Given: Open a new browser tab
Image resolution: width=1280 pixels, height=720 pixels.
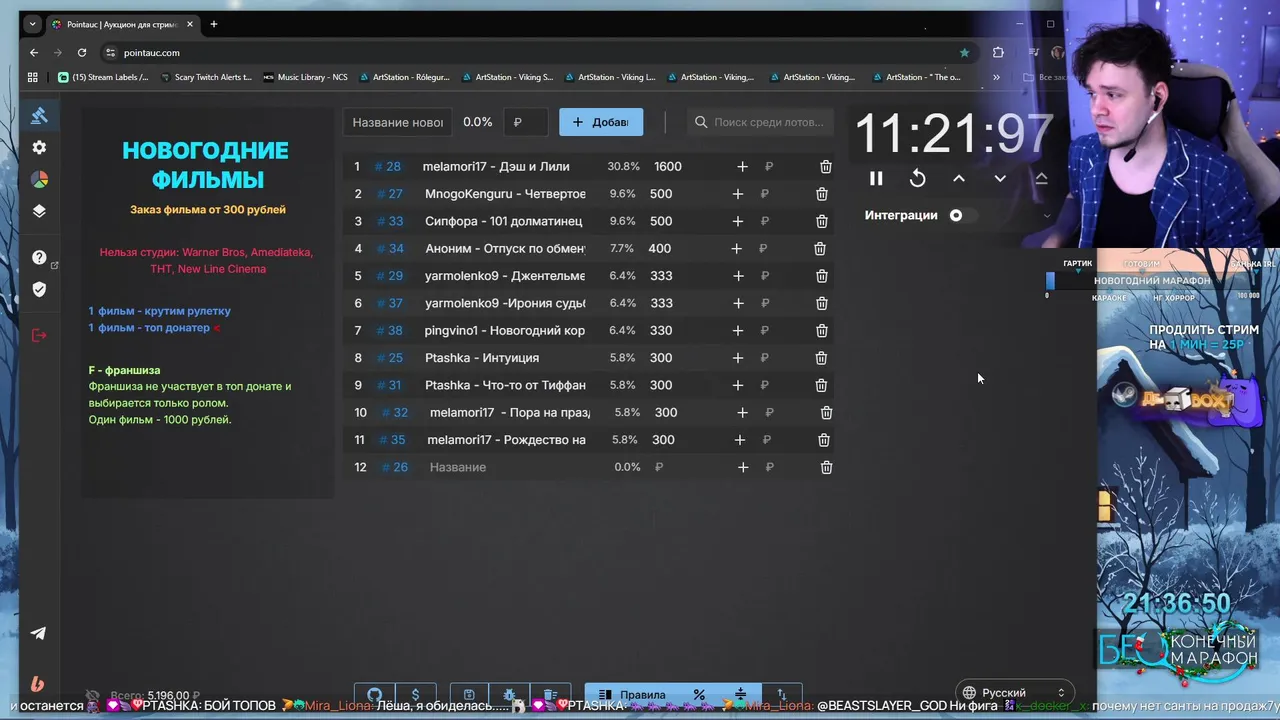Looking at the screenshot, I should pos(213,24).
